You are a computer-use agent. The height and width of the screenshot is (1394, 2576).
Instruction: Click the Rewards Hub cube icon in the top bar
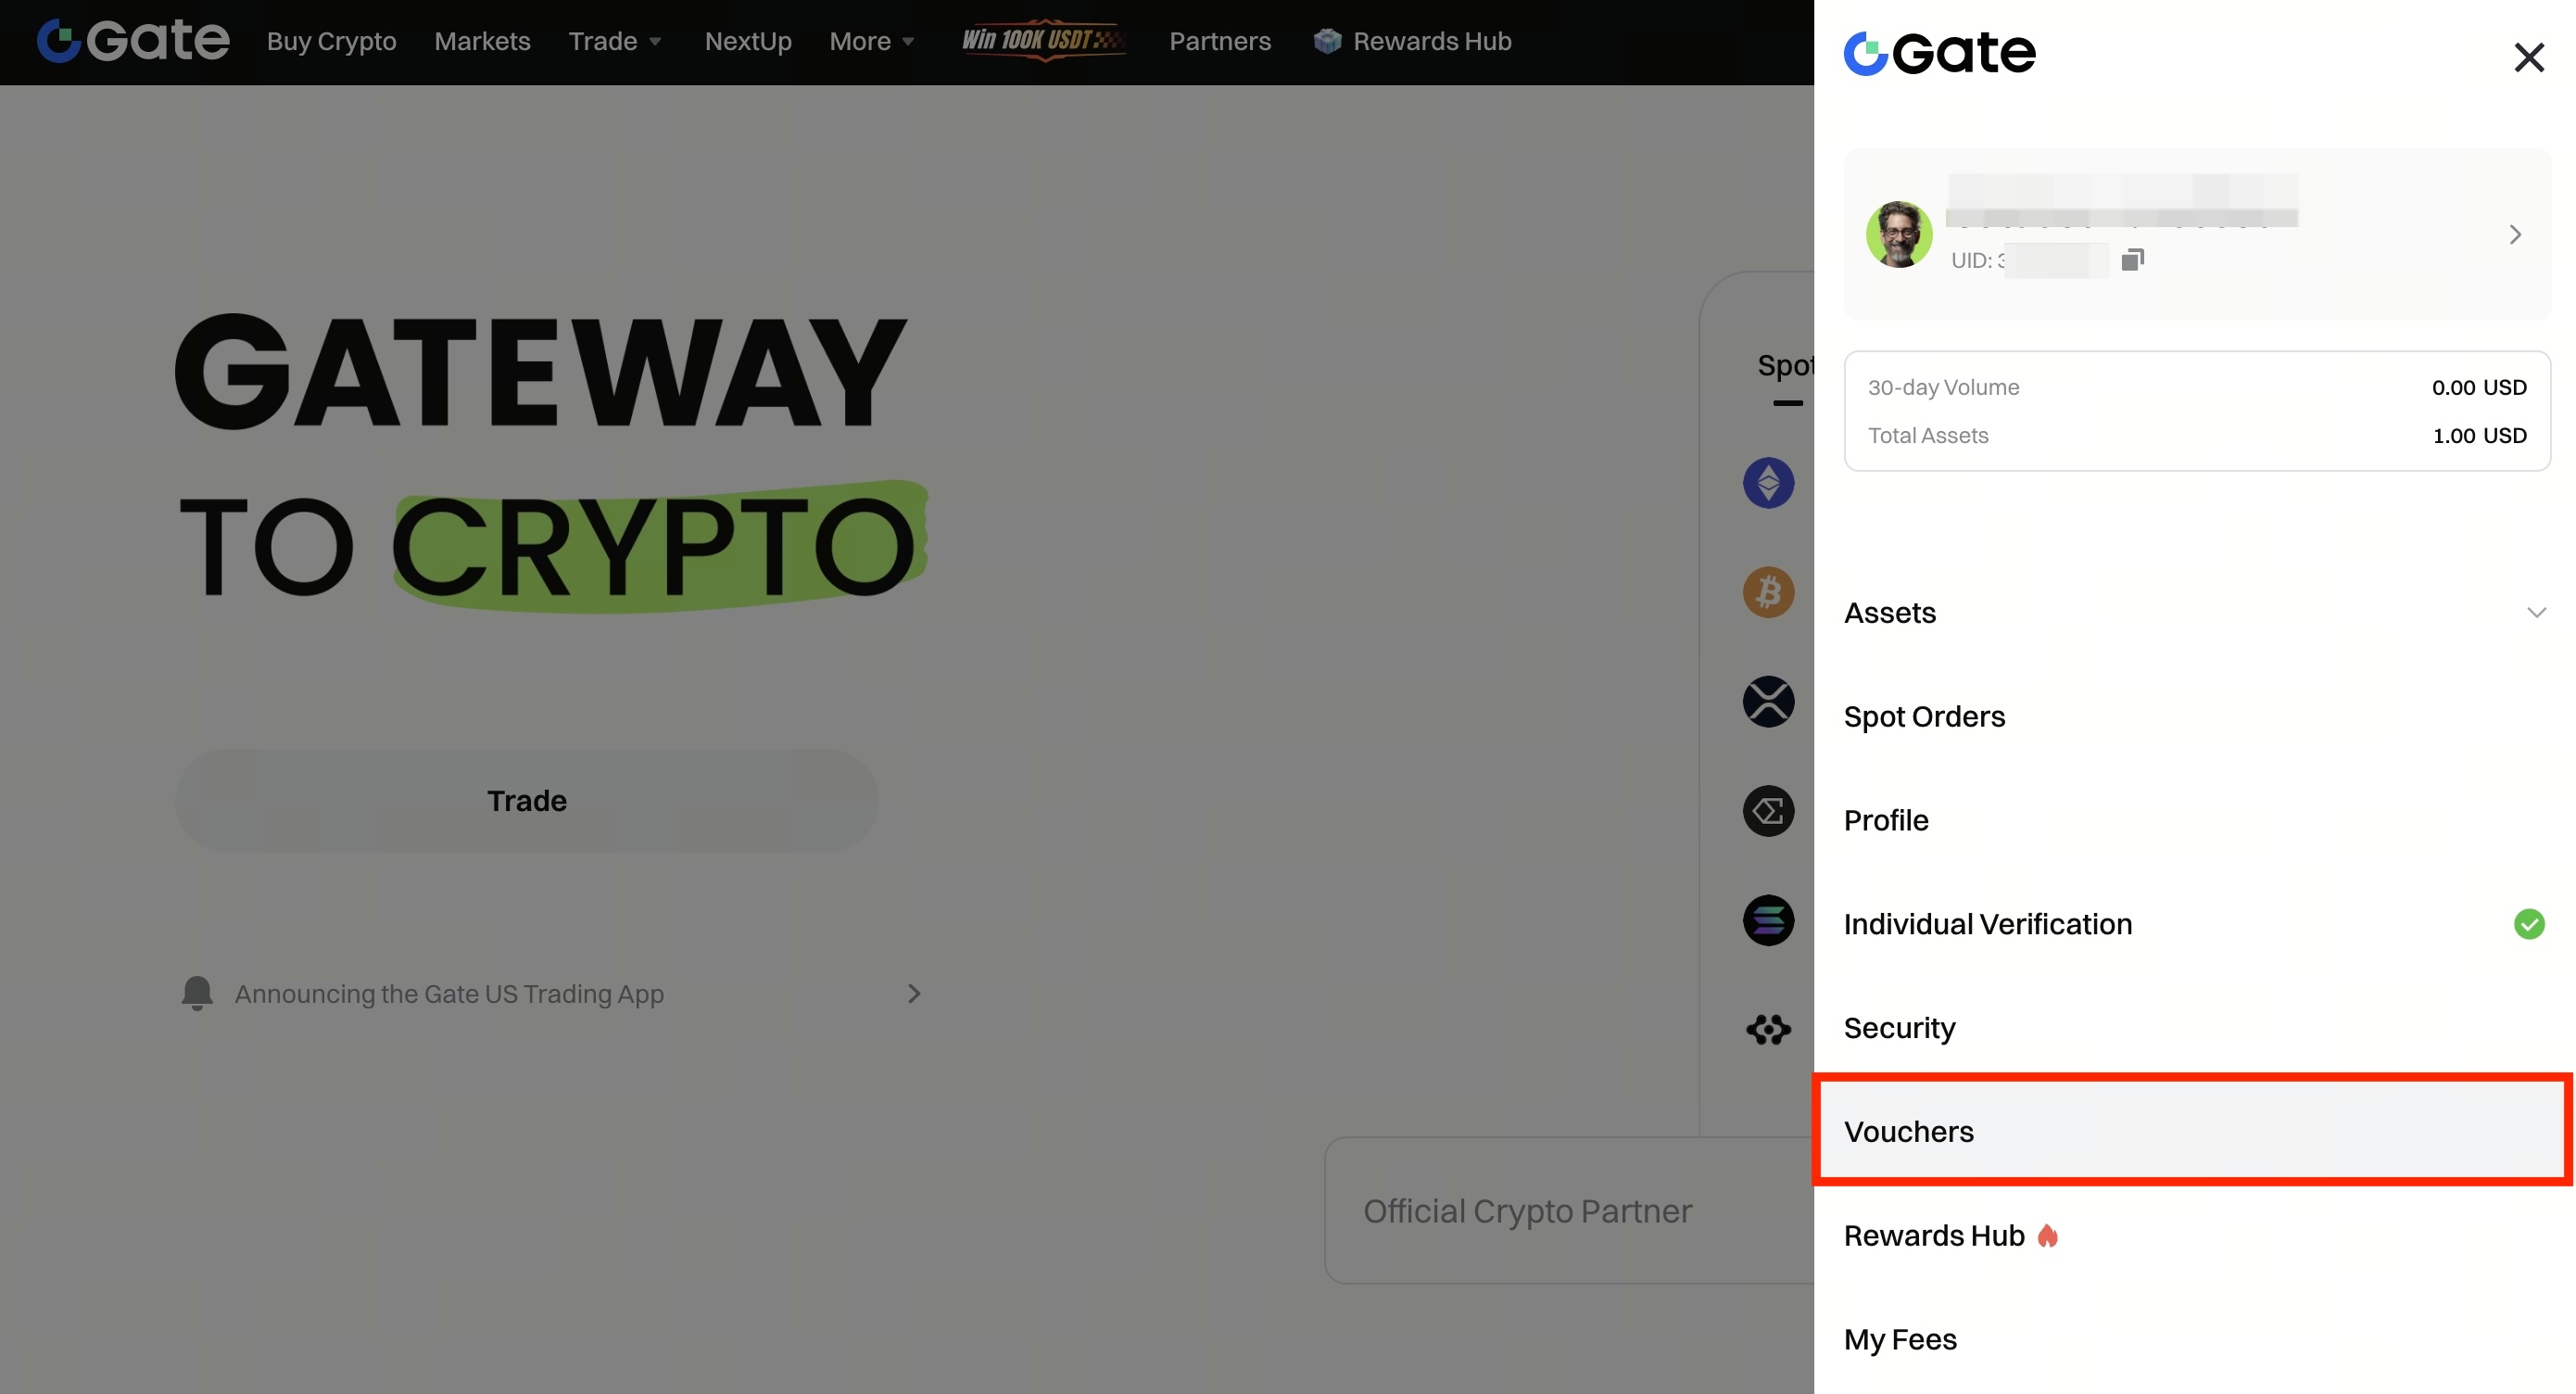(1326, 41)
